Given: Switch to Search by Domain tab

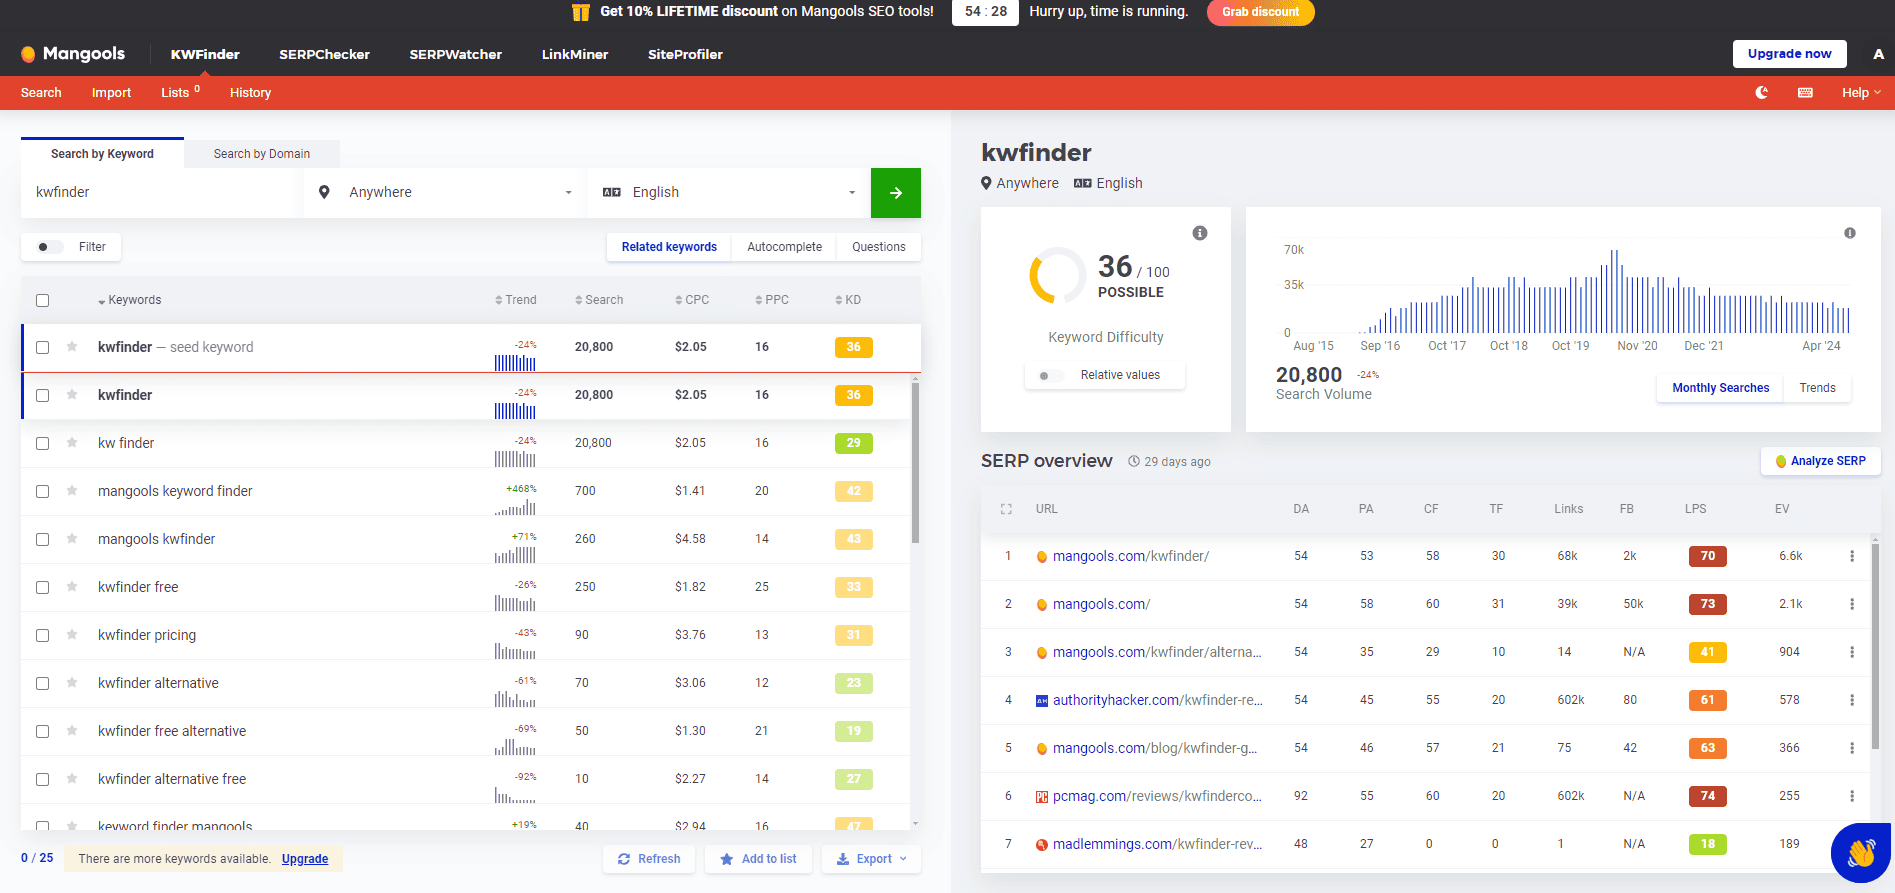Looking at the screenshot, I should pyautogui.click(x=262, y=154).
